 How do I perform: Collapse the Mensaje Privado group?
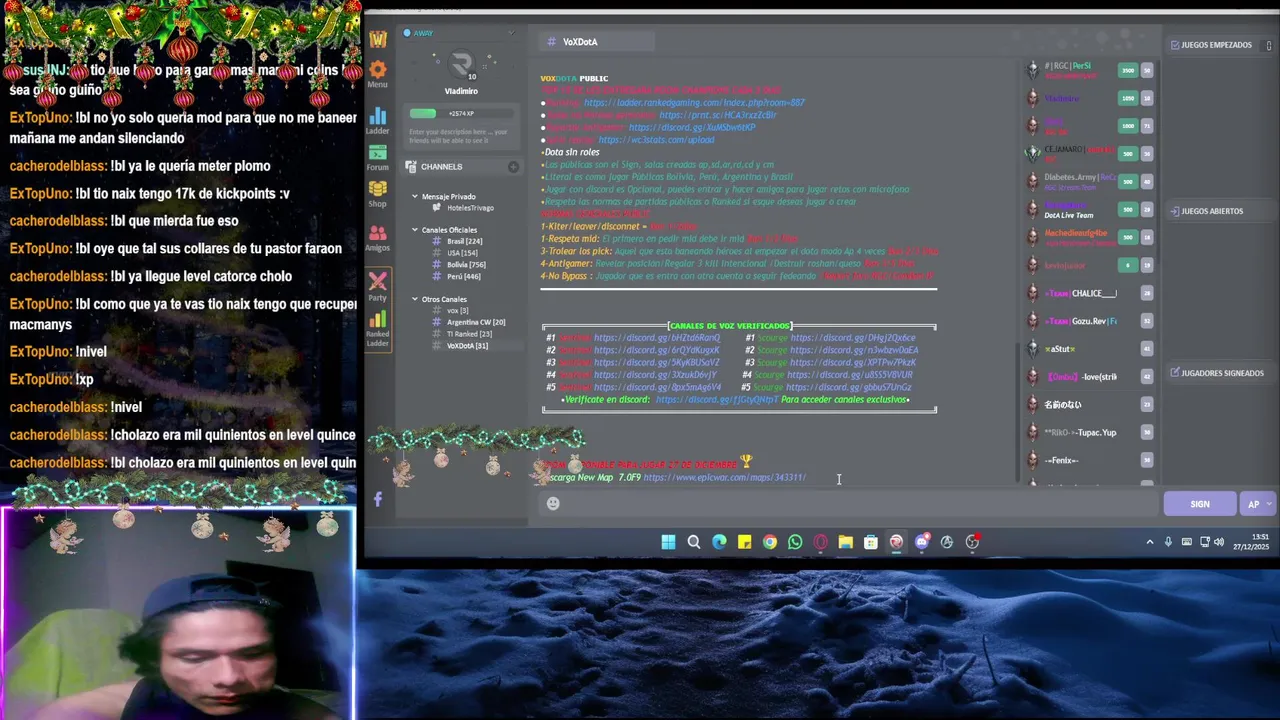click(415, 197)
